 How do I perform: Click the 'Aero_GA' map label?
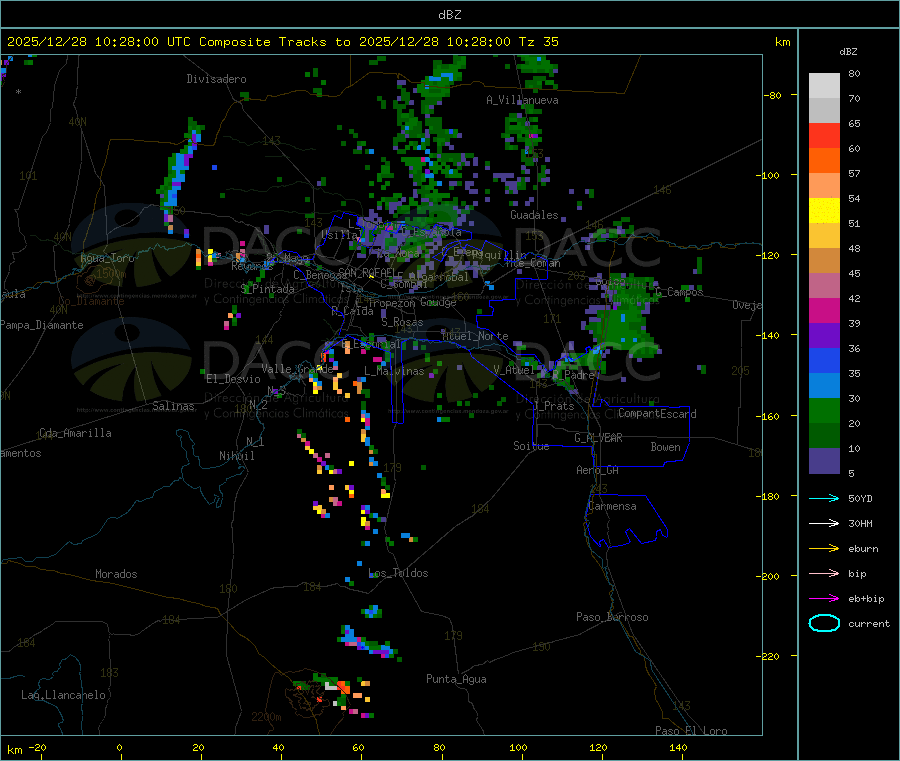click(x=597, y=470)
